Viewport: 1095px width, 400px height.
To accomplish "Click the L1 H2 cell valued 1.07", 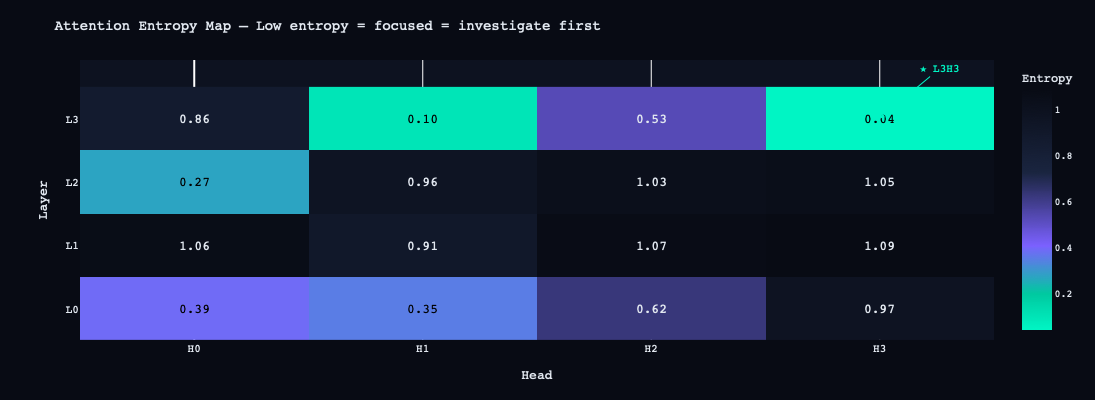I will 651,246.
